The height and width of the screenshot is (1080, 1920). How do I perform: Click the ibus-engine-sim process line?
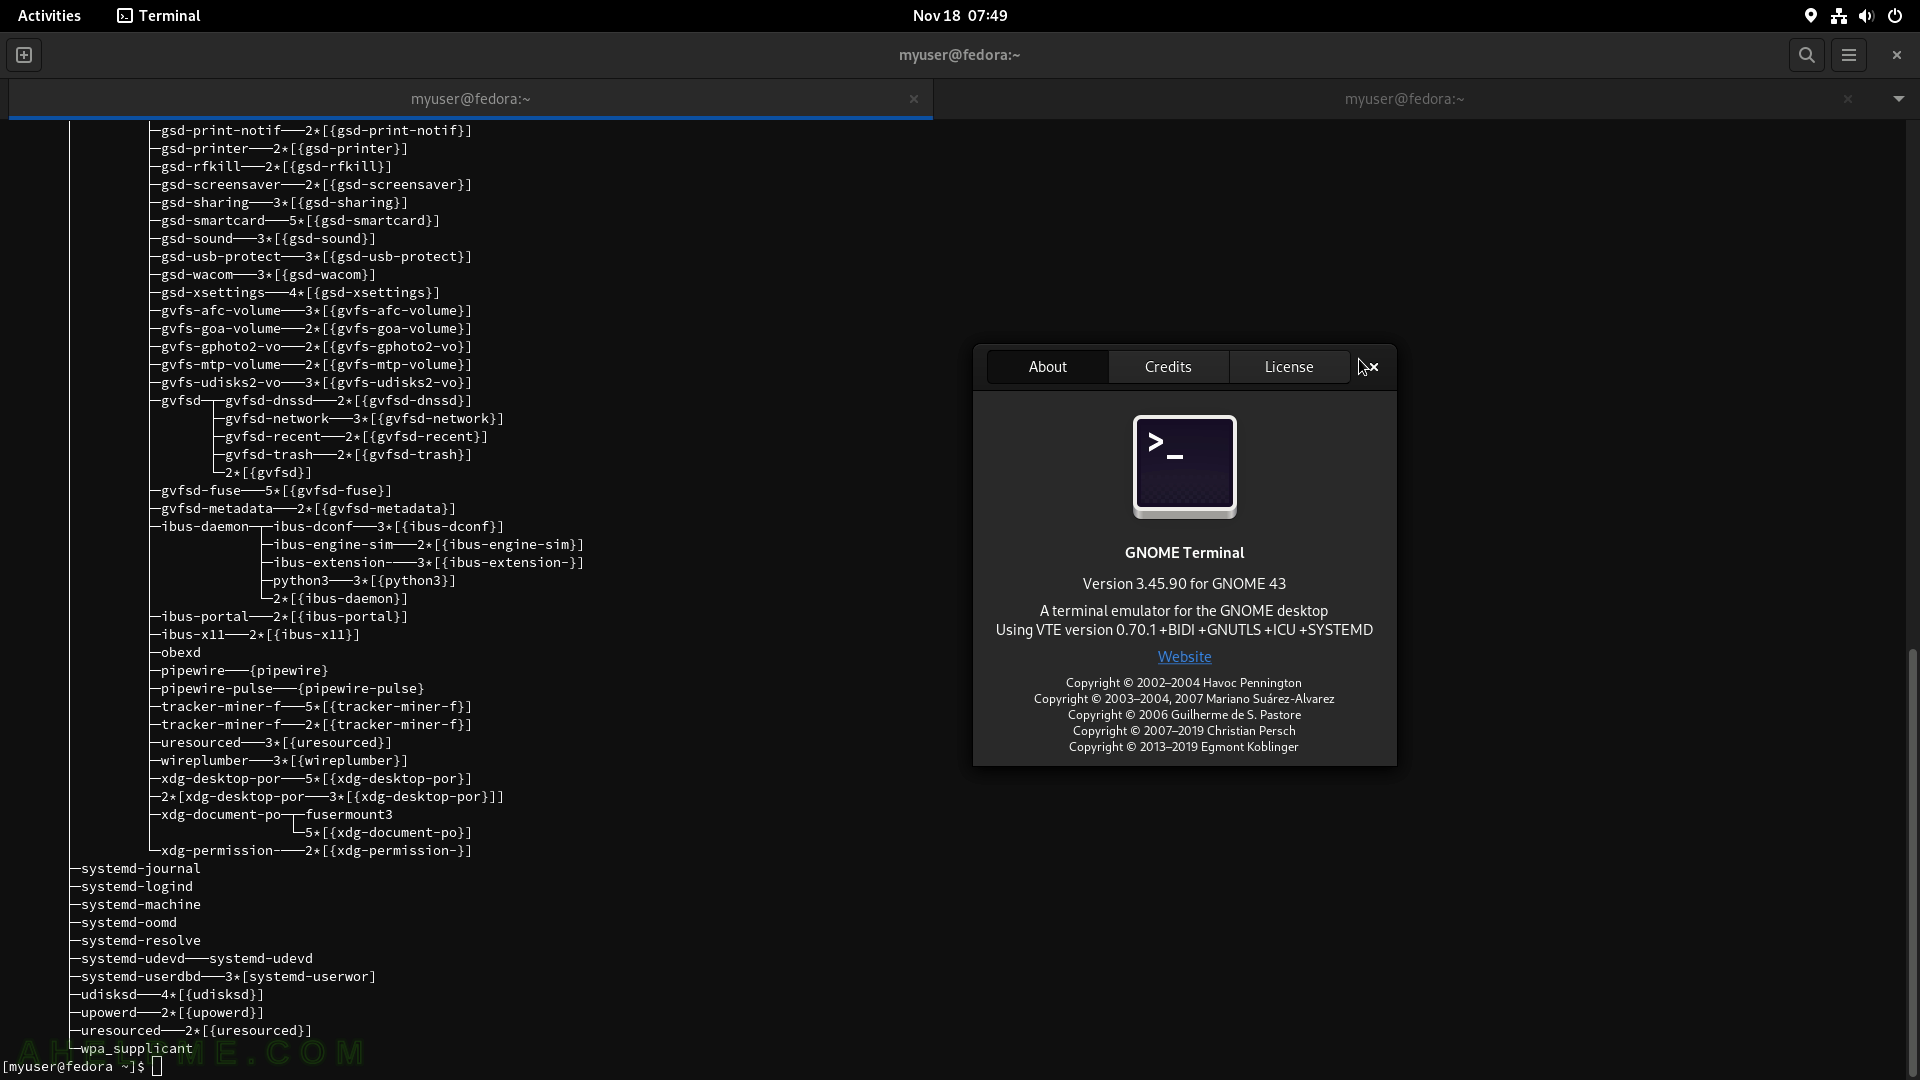click(428, 545)
